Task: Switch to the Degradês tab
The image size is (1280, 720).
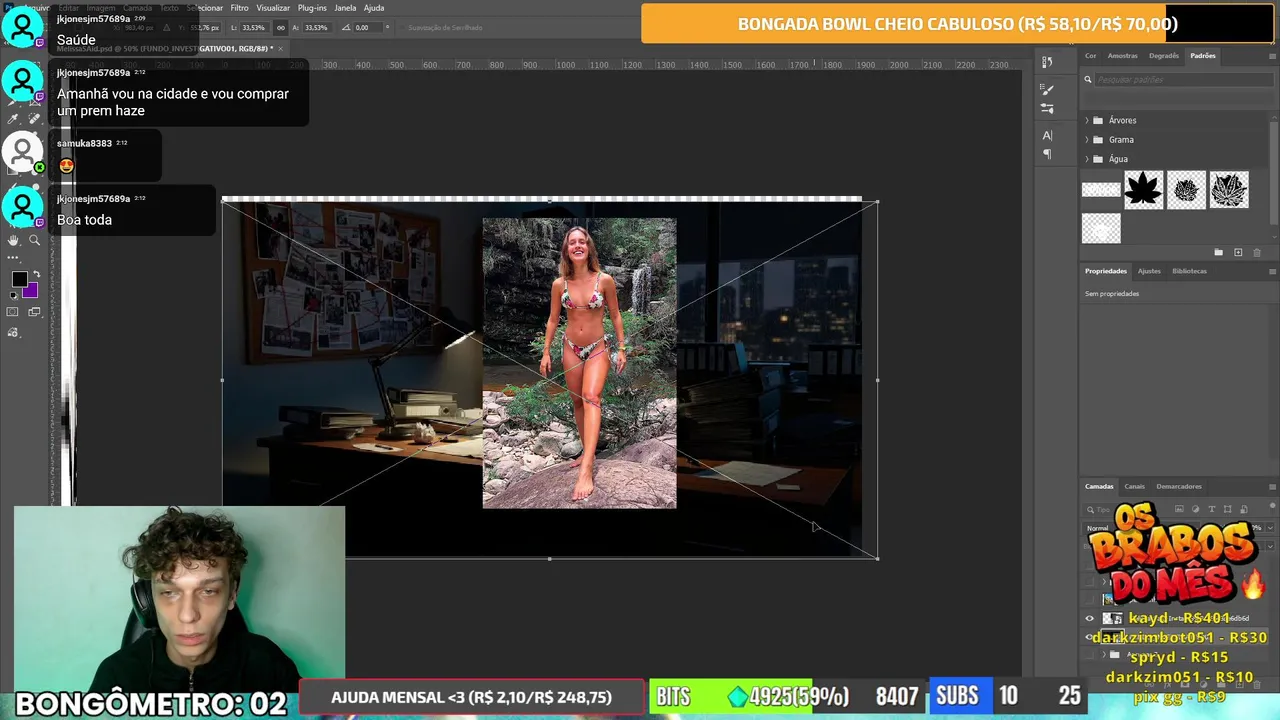Action: coord(1164,56)
